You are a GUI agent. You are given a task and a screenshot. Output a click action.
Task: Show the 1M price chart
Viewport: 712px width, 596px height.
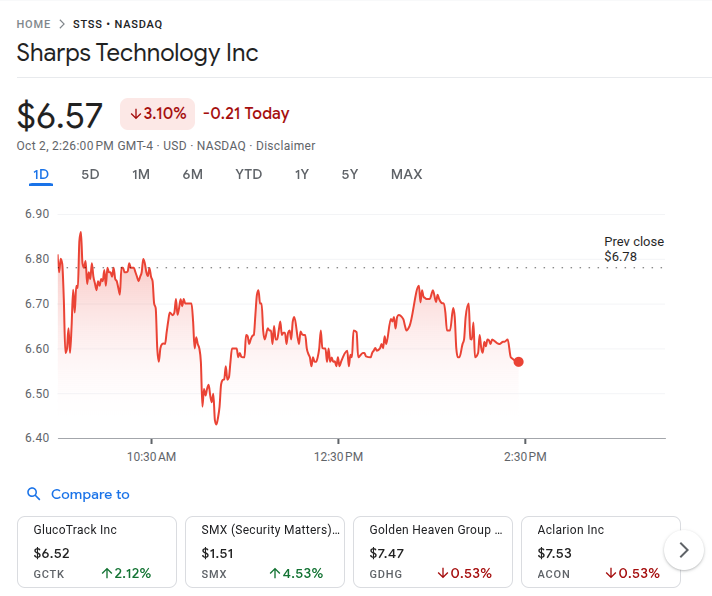141,174
